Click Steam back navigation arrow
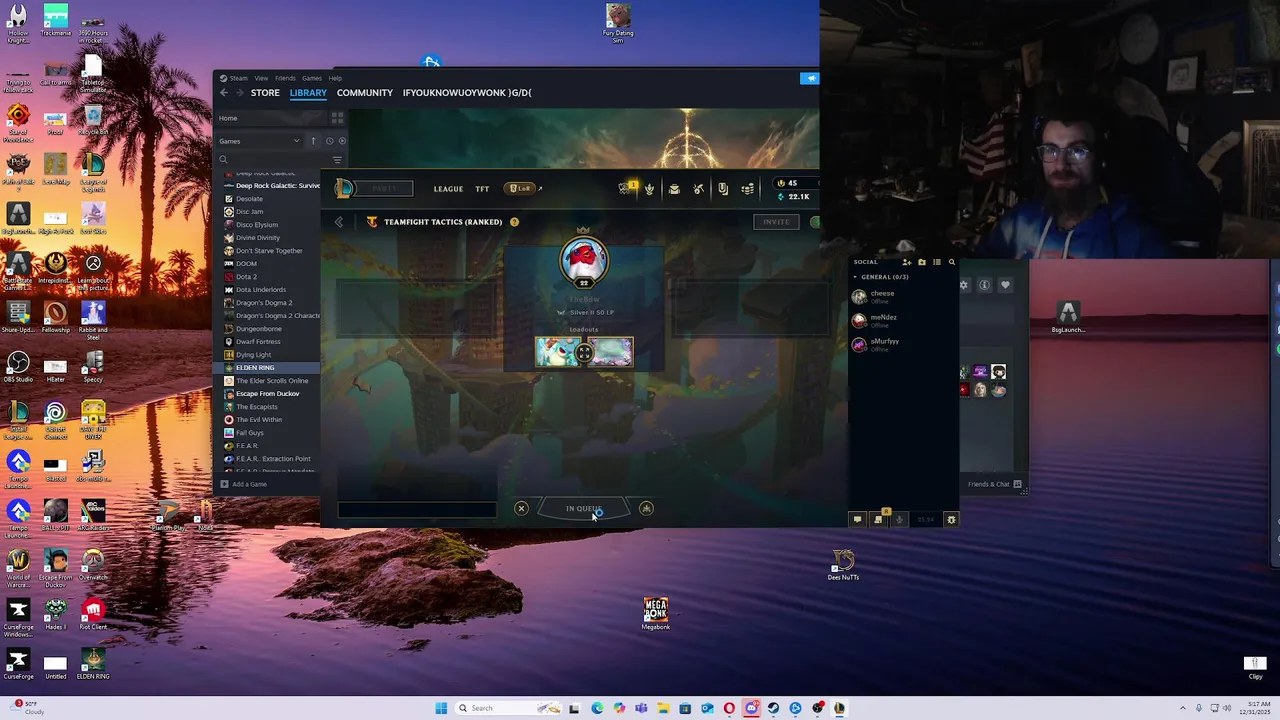 point(224,93)
